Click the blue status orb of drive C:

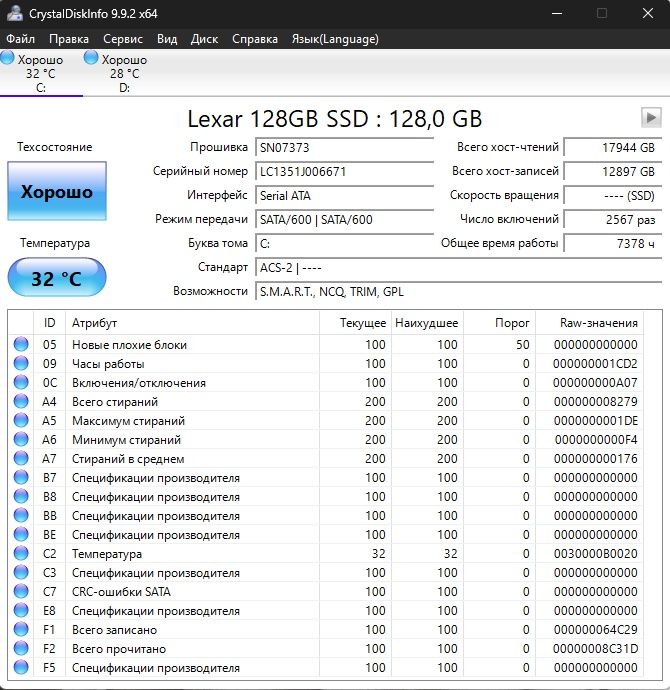[7, 58]
